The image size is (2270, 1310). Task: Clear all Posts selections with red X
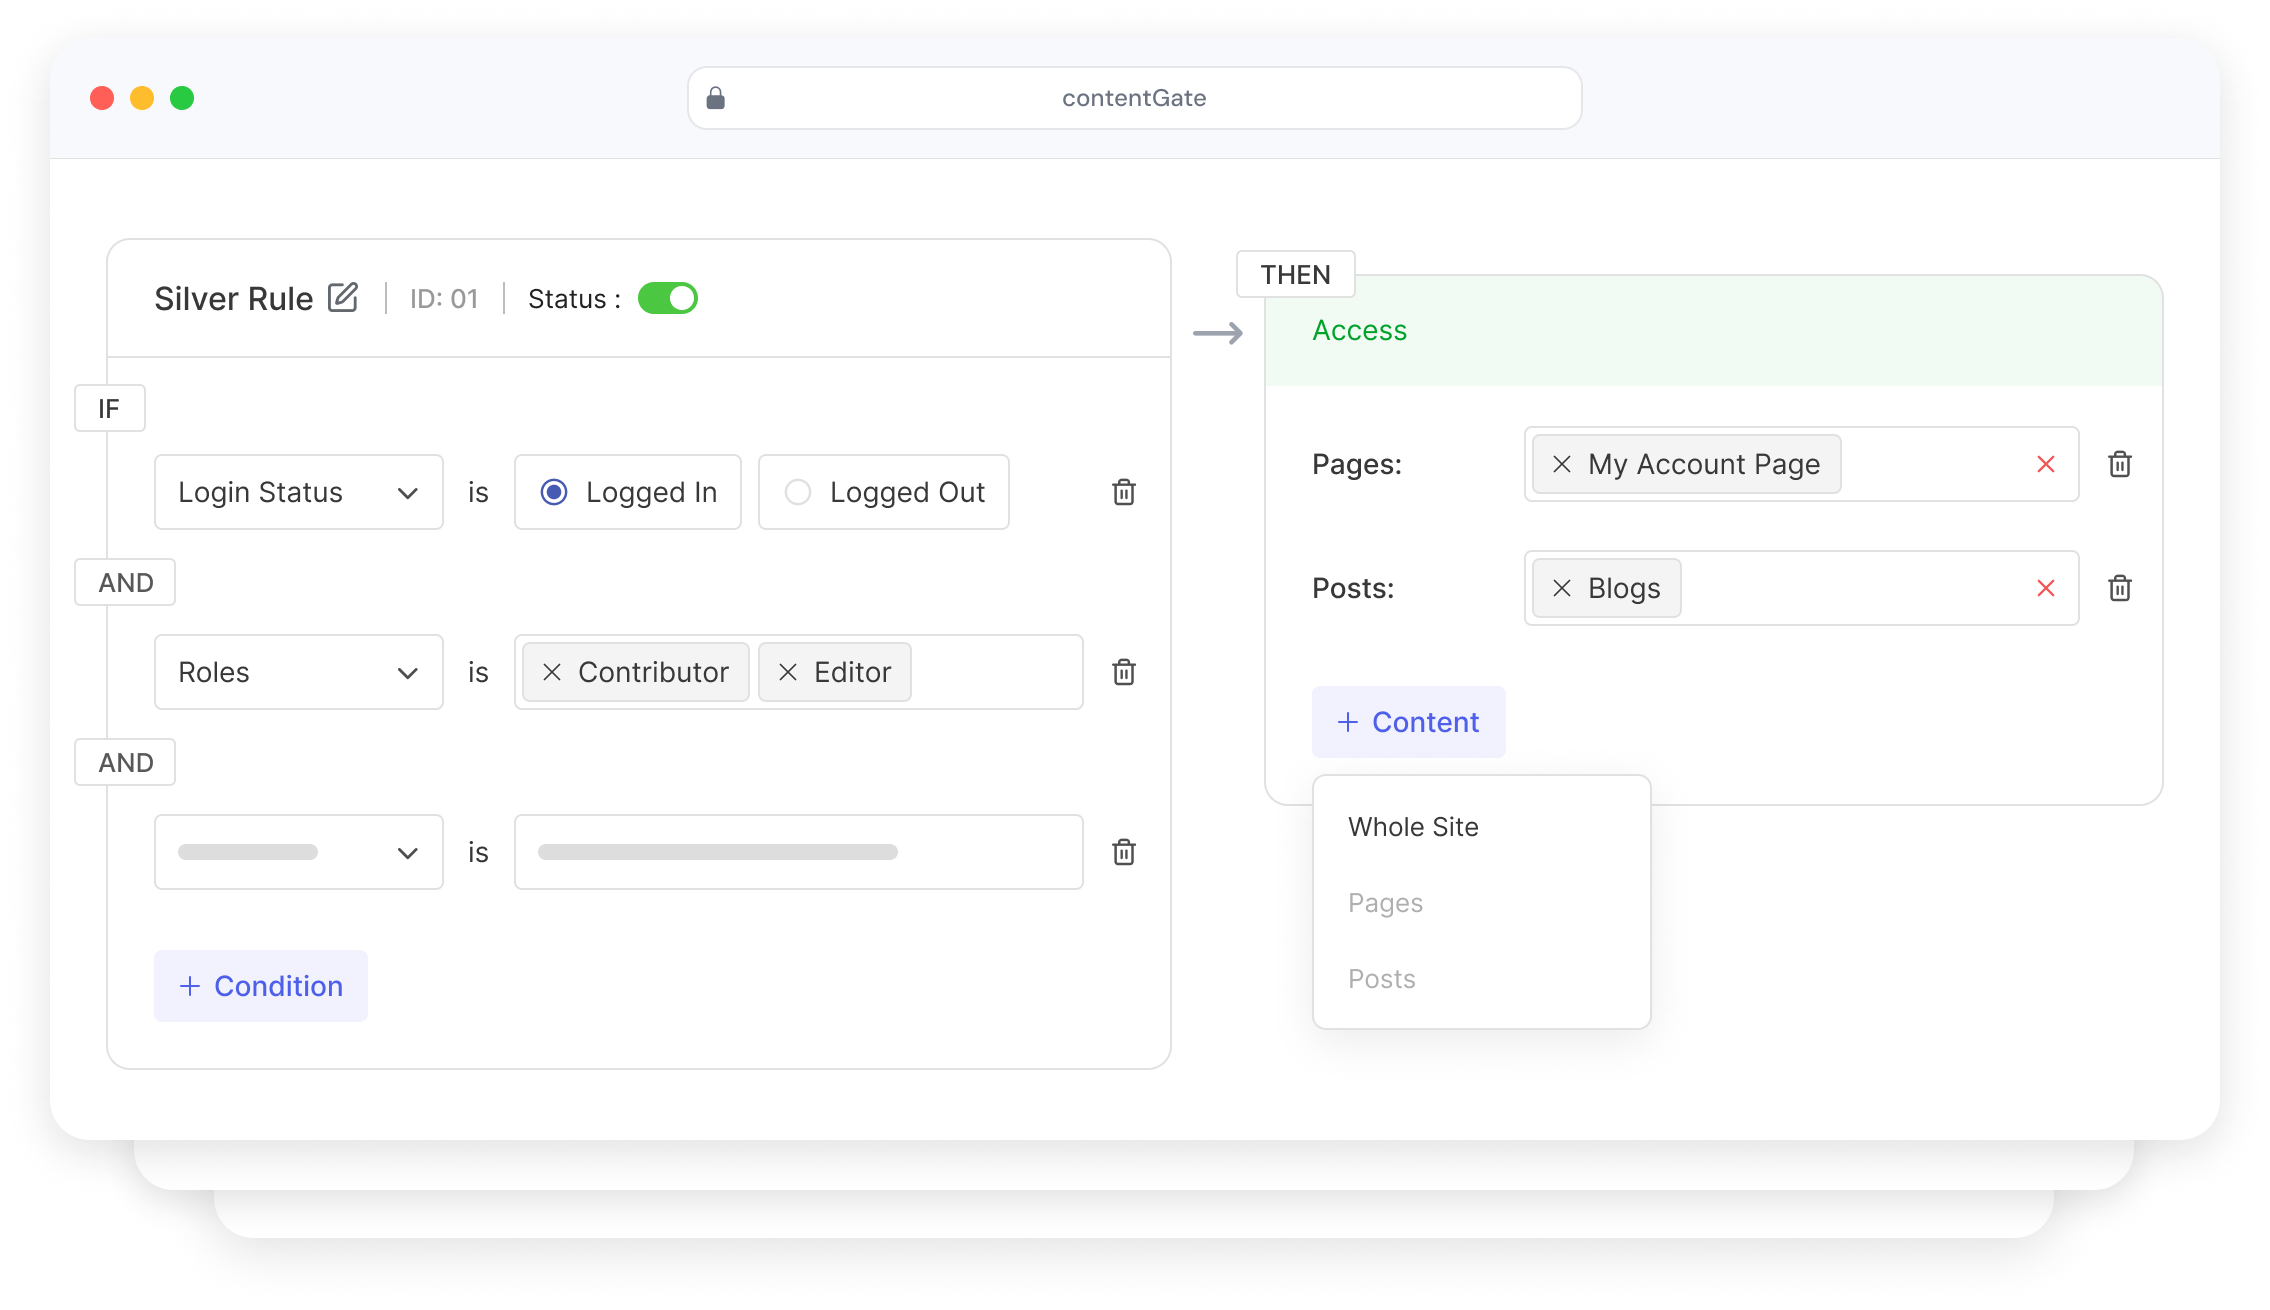[2046, 588]
